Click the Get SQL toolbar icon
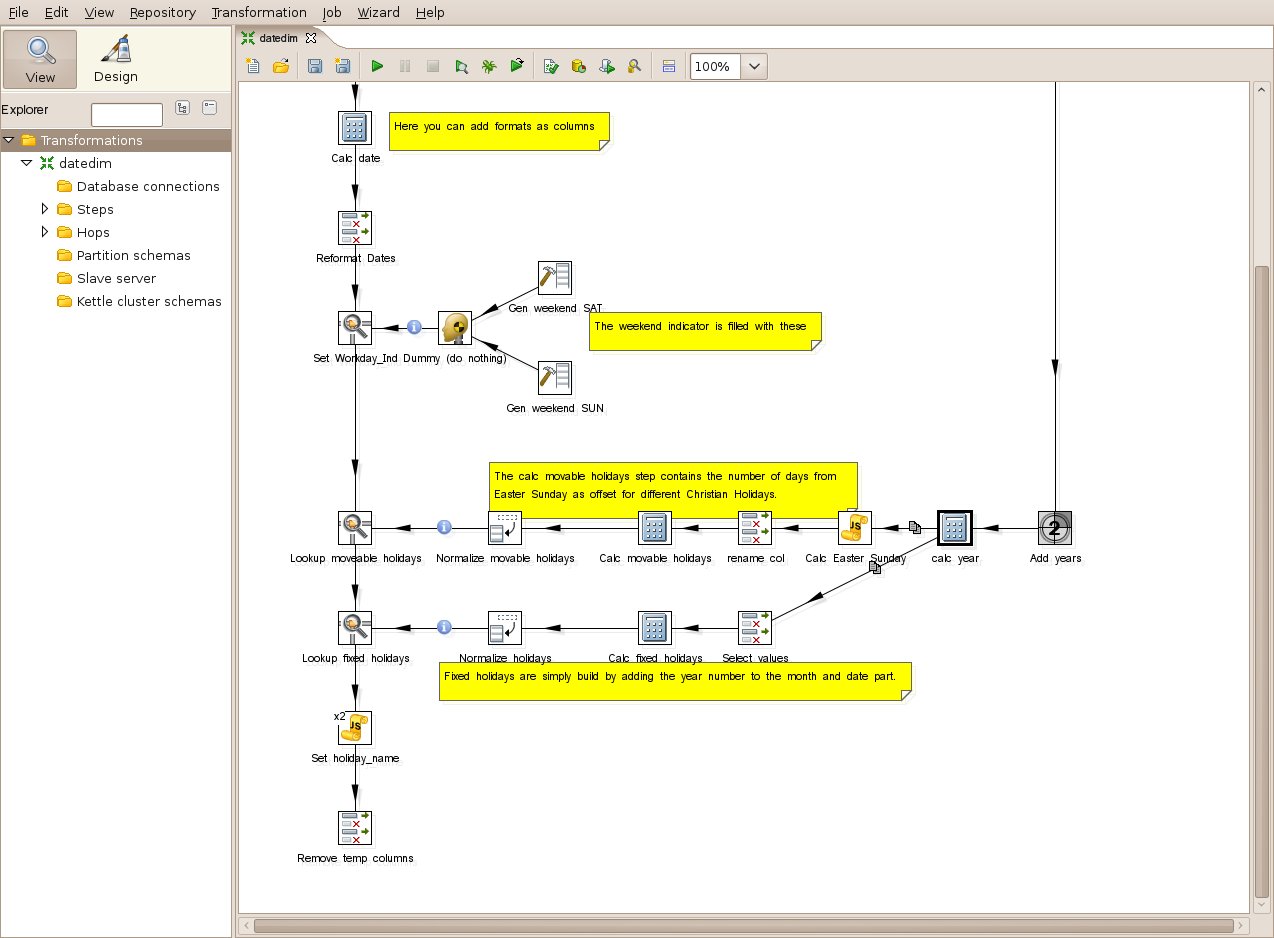The height and width of the screenshot is (938, 1274). point(606,67)
